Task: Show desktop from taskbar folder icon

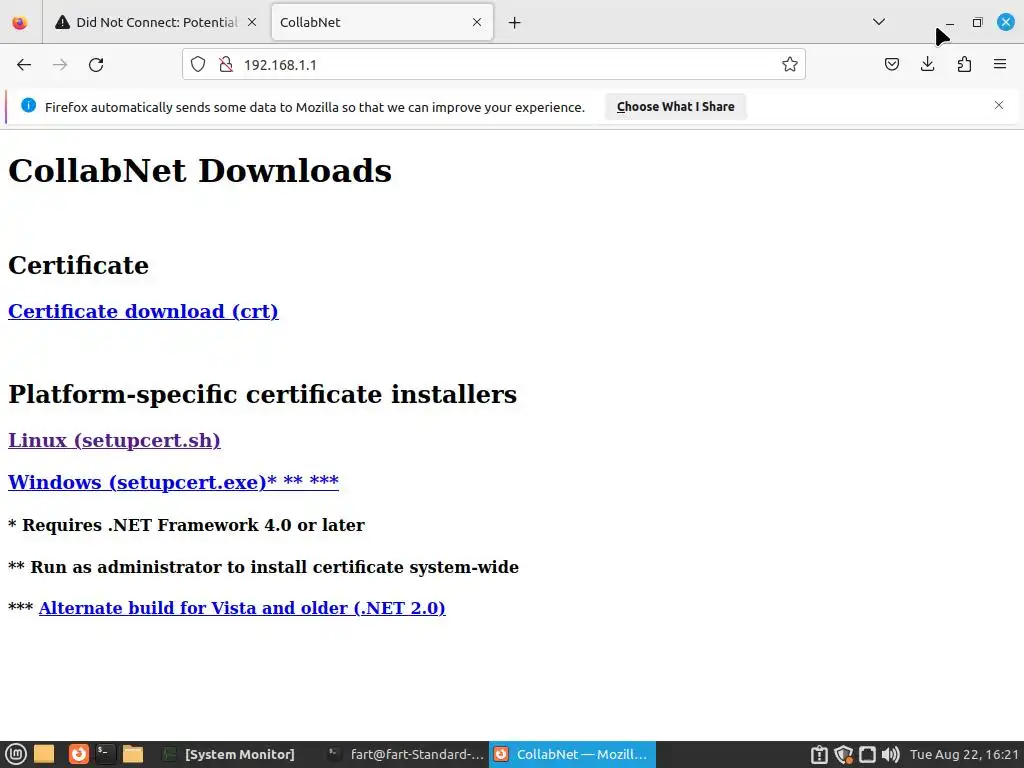Action: (x=44, y=754)
